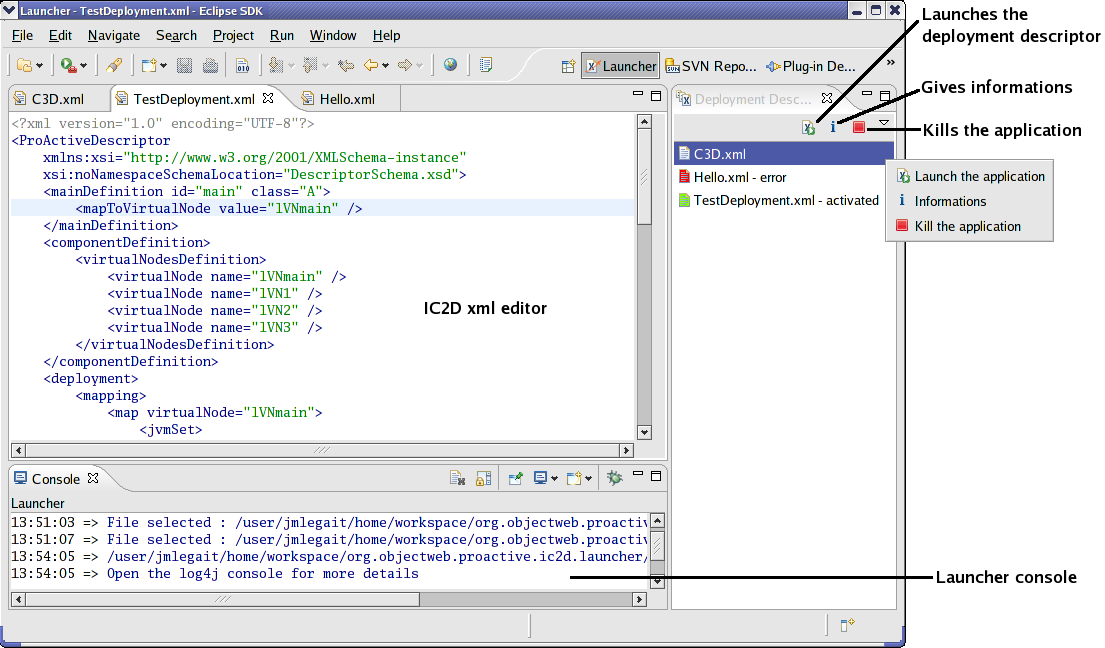Click the Save disk icon in toolbar

pyautogui.click(x=184, y=66)
